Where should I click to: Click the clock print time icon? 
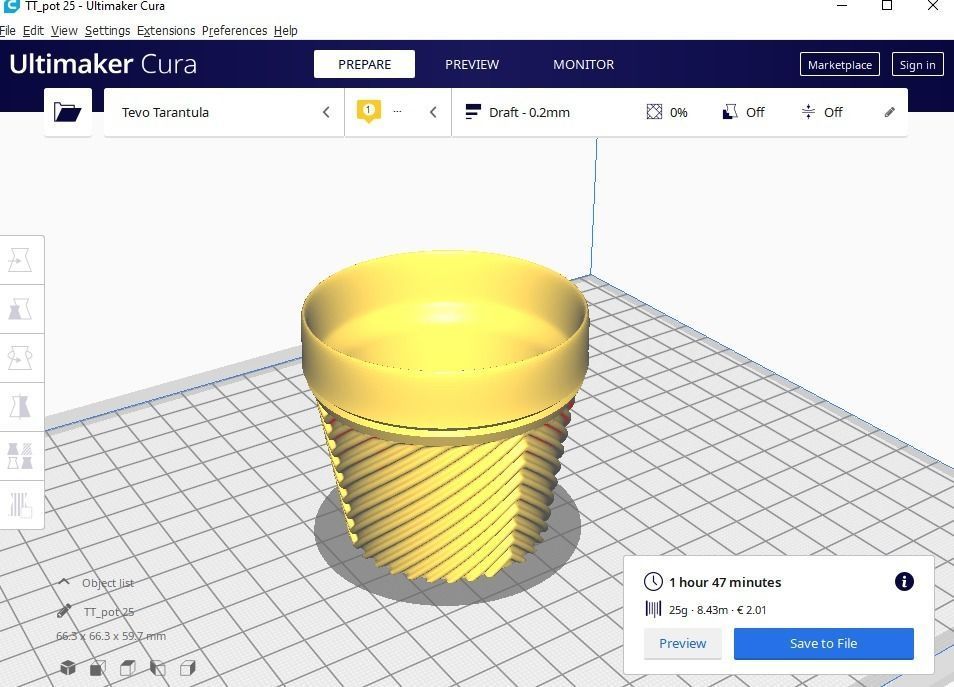(x=653, y=582)
